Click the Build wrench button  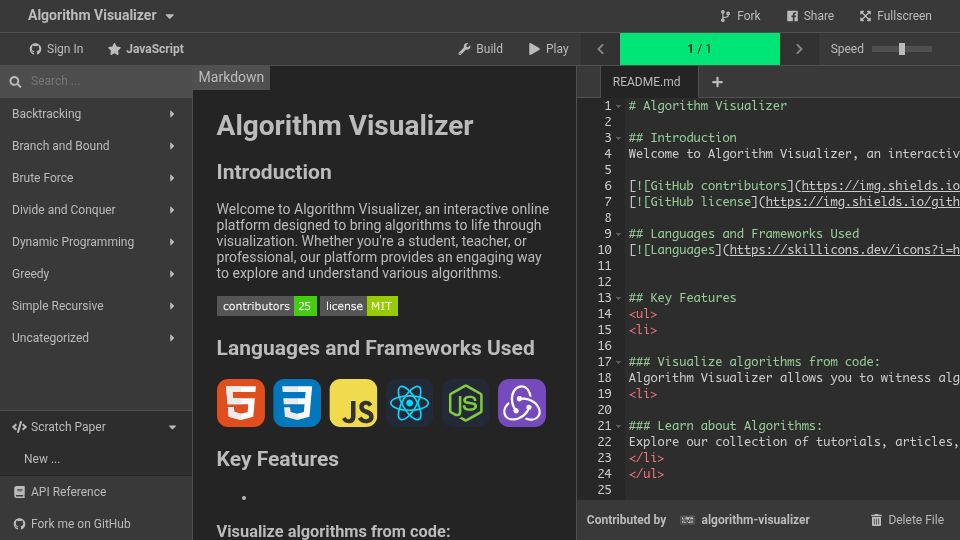(x=481, y=49)
